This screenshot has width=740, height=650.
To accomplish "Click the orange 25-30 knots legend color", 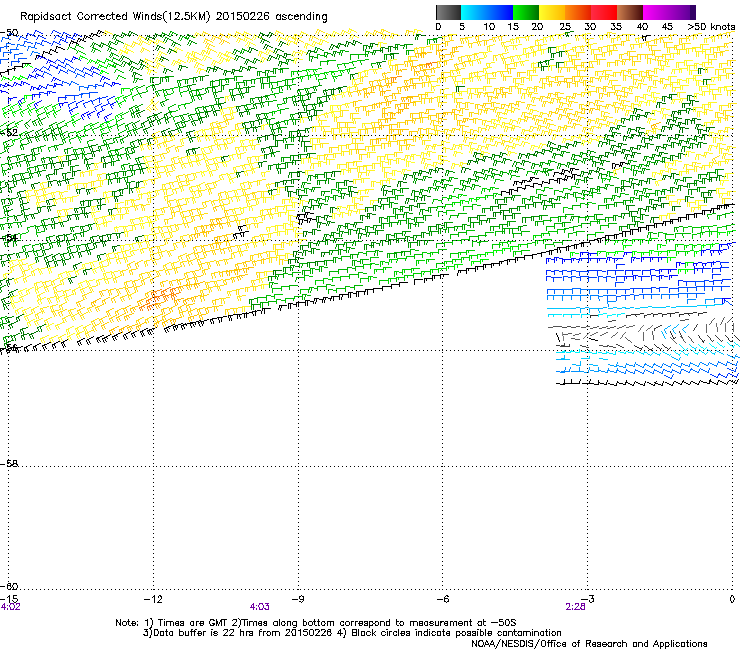I will (578, 12).
